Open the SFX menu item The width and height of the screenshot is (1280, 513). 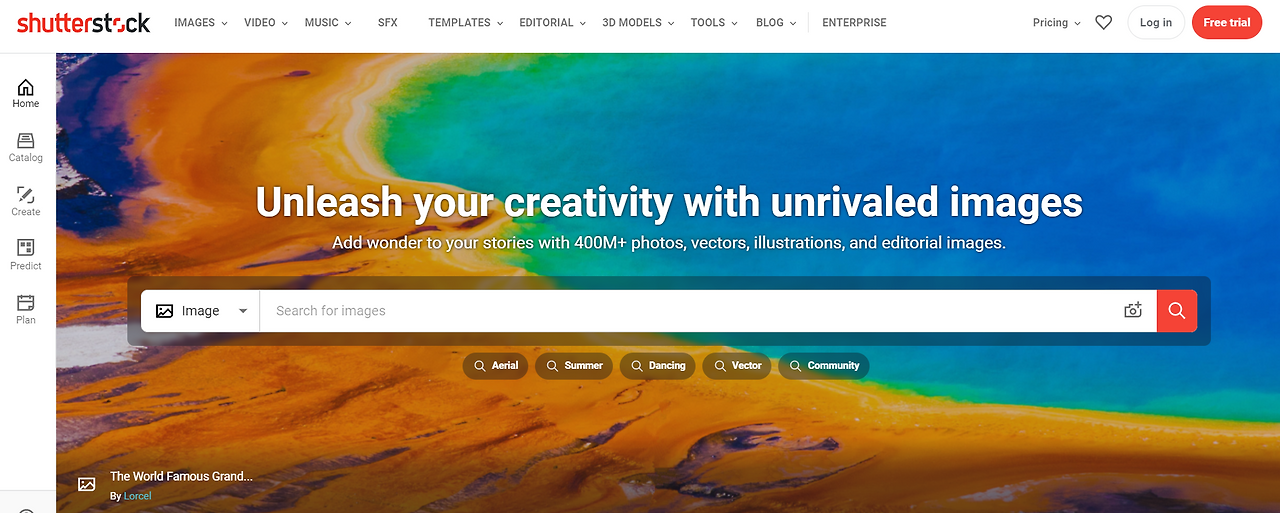388,22
